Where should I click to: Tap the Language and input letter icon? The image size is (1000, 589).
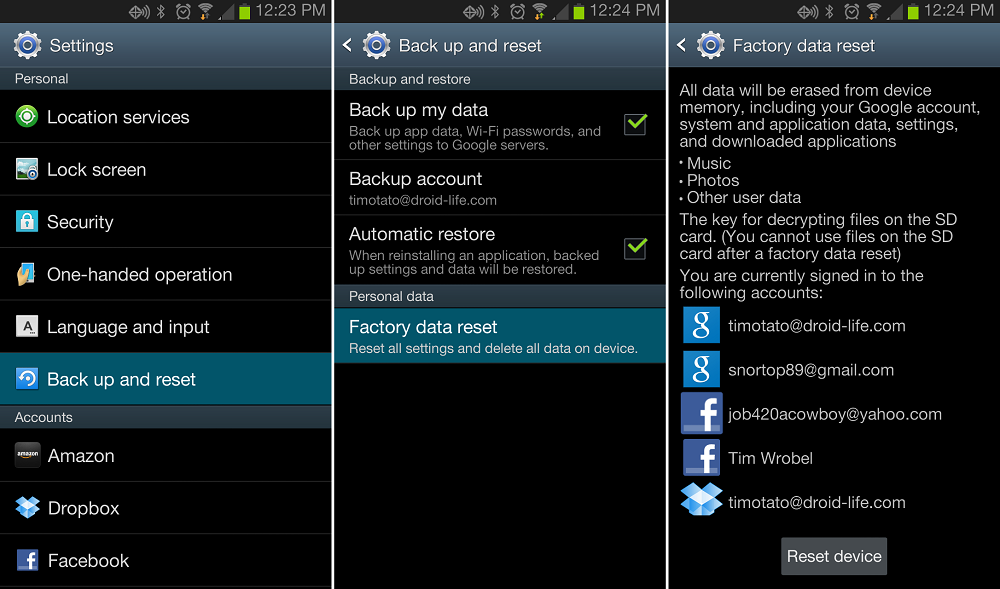click(x=27, y=326)
